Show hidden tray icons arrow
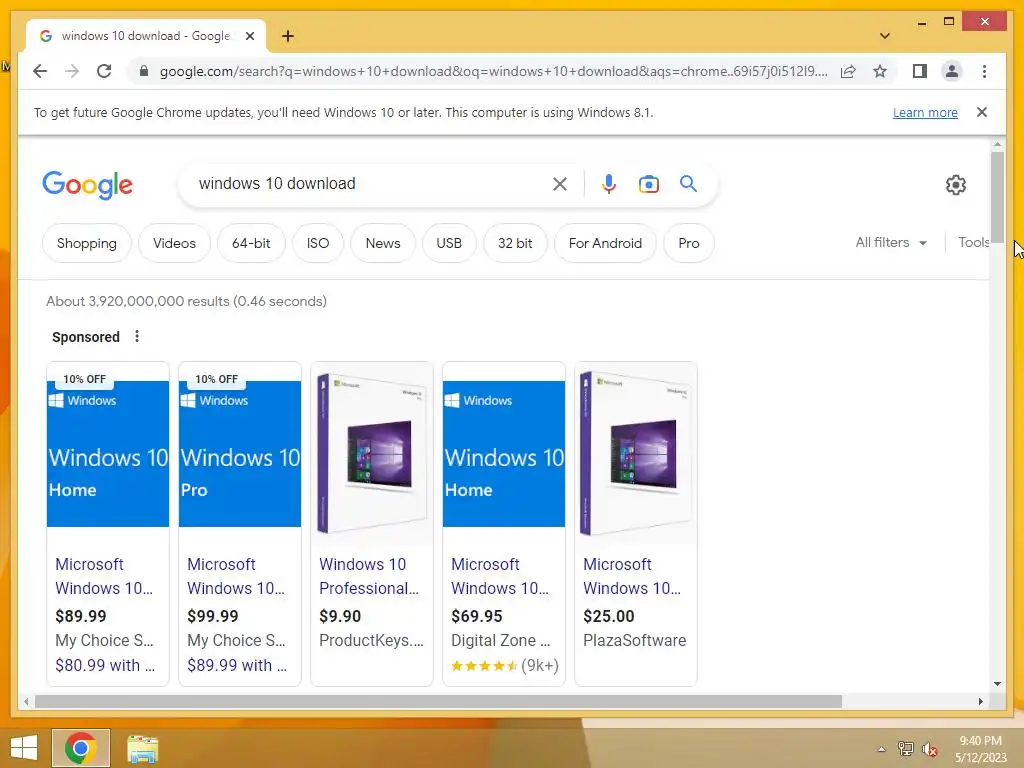The image size is (1024, 768). (x=881, y=749)
